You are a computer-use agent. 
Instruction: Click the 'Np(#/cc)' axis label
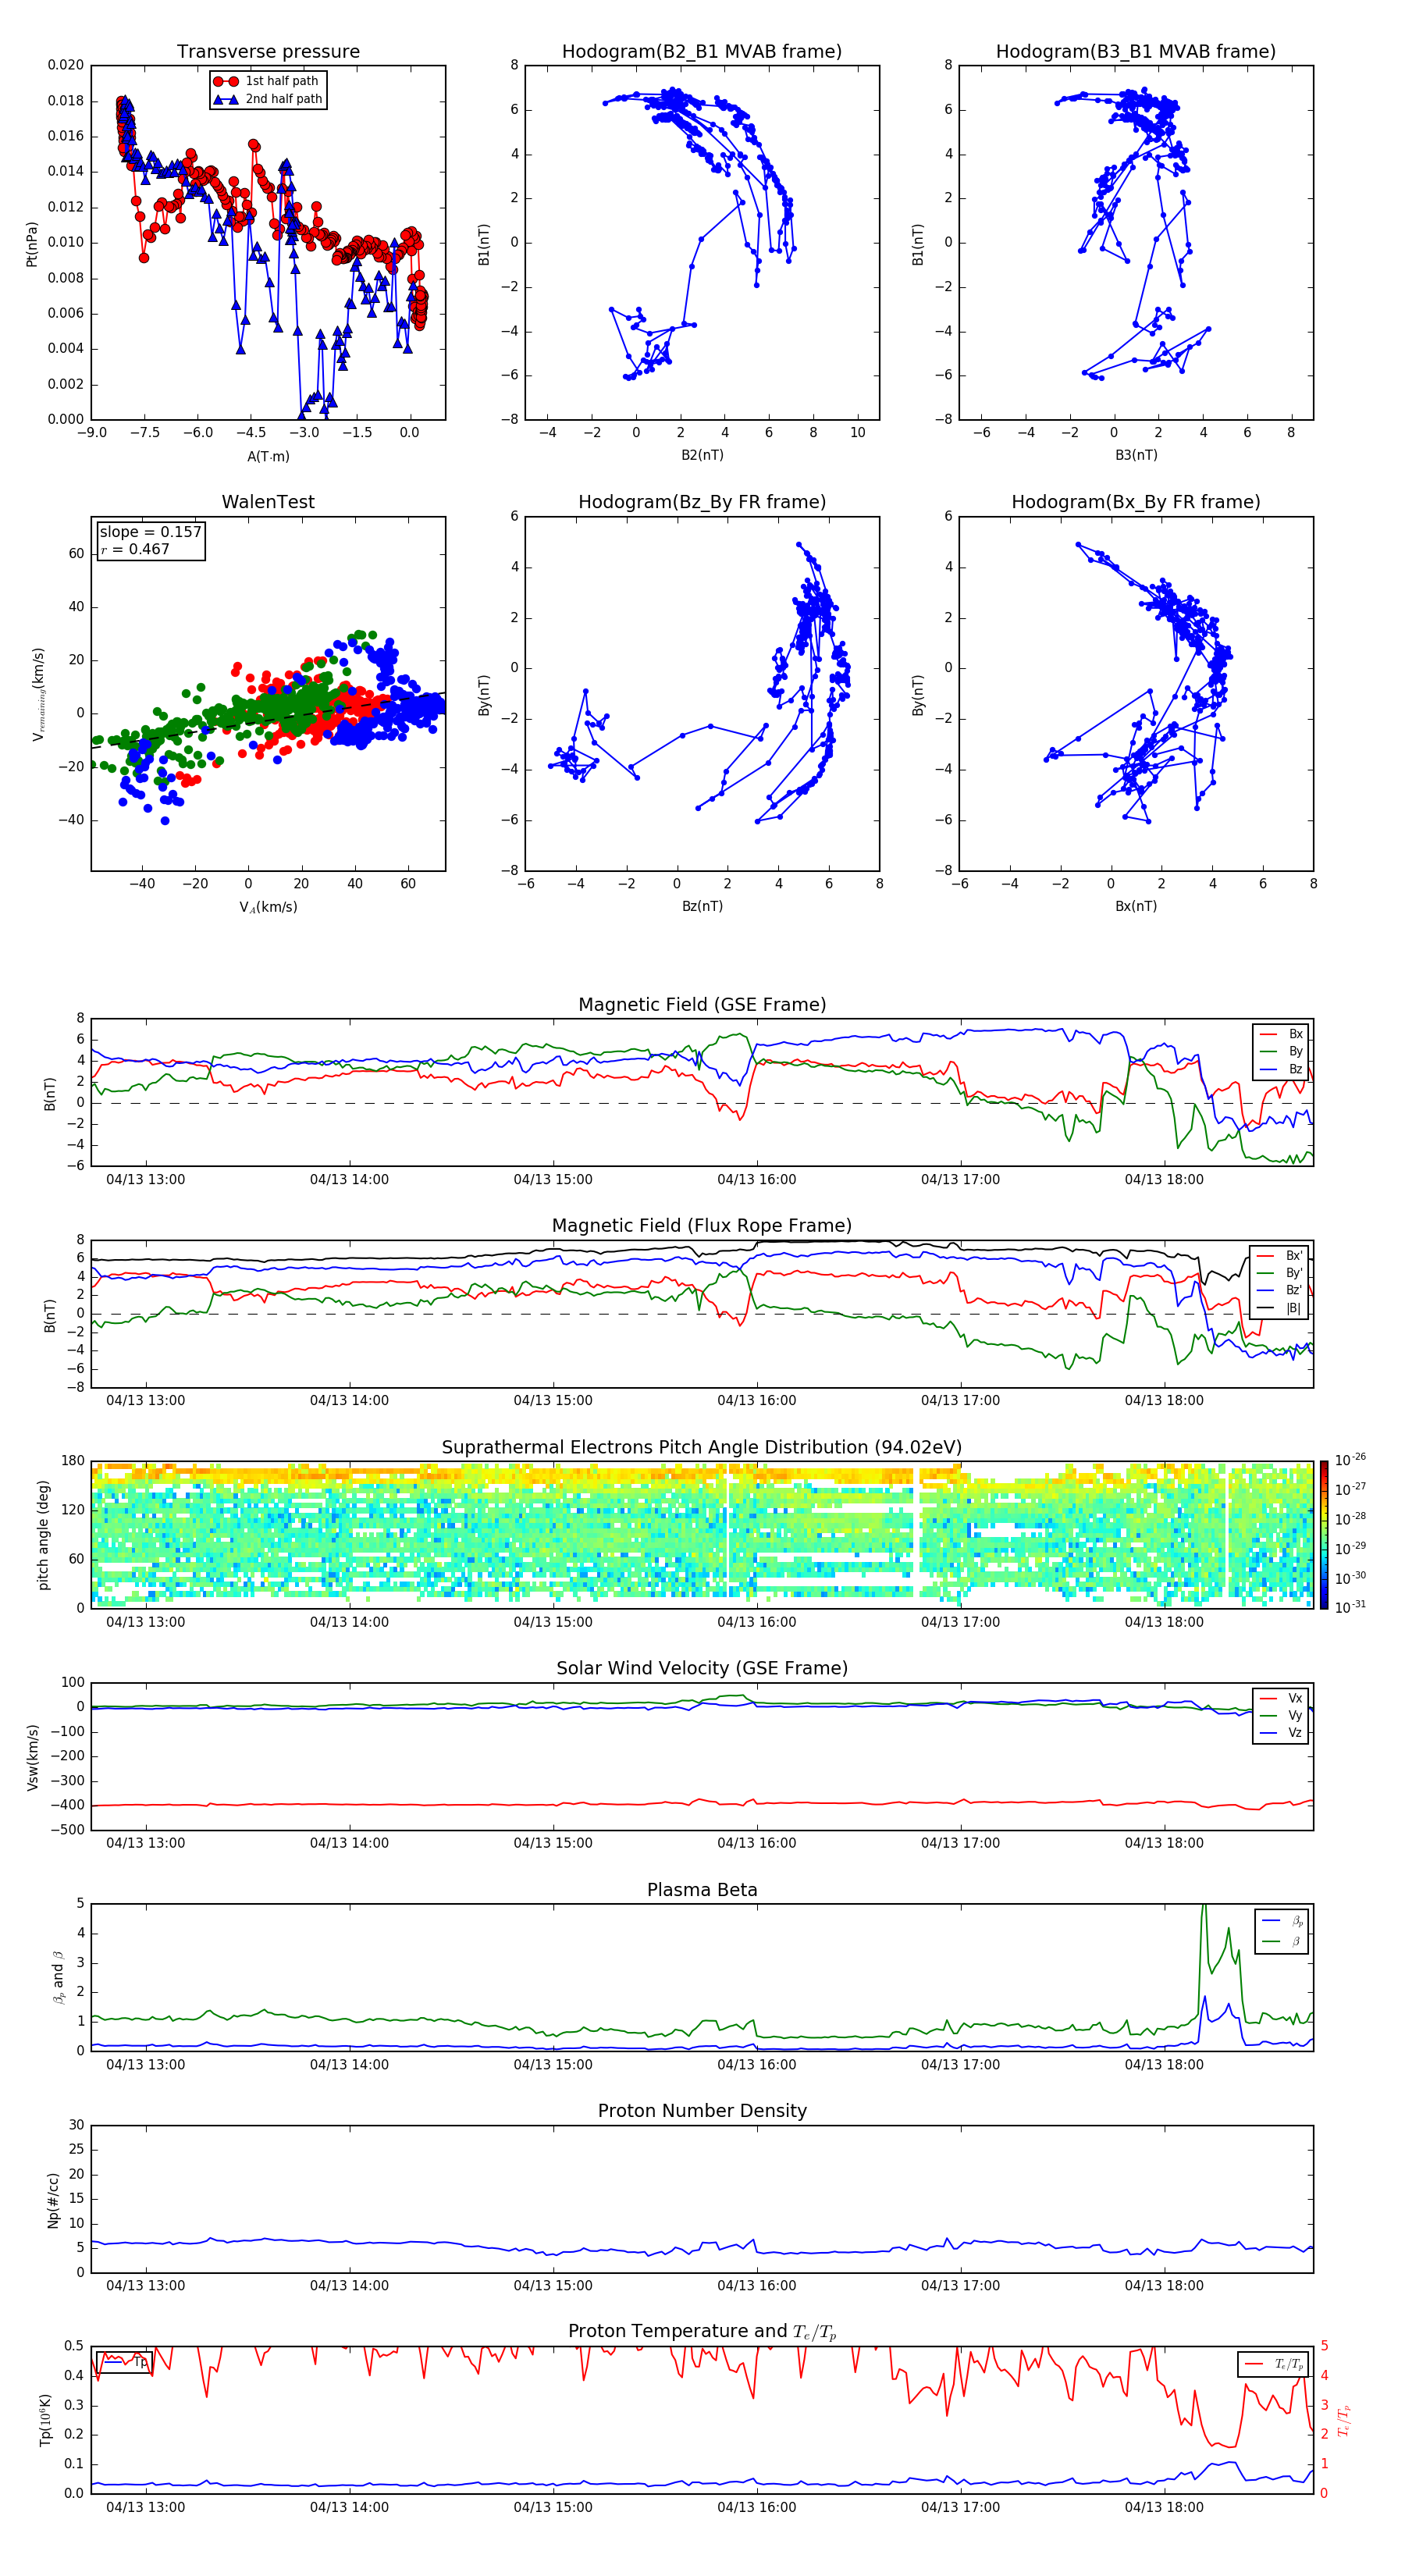[53, 2200]
